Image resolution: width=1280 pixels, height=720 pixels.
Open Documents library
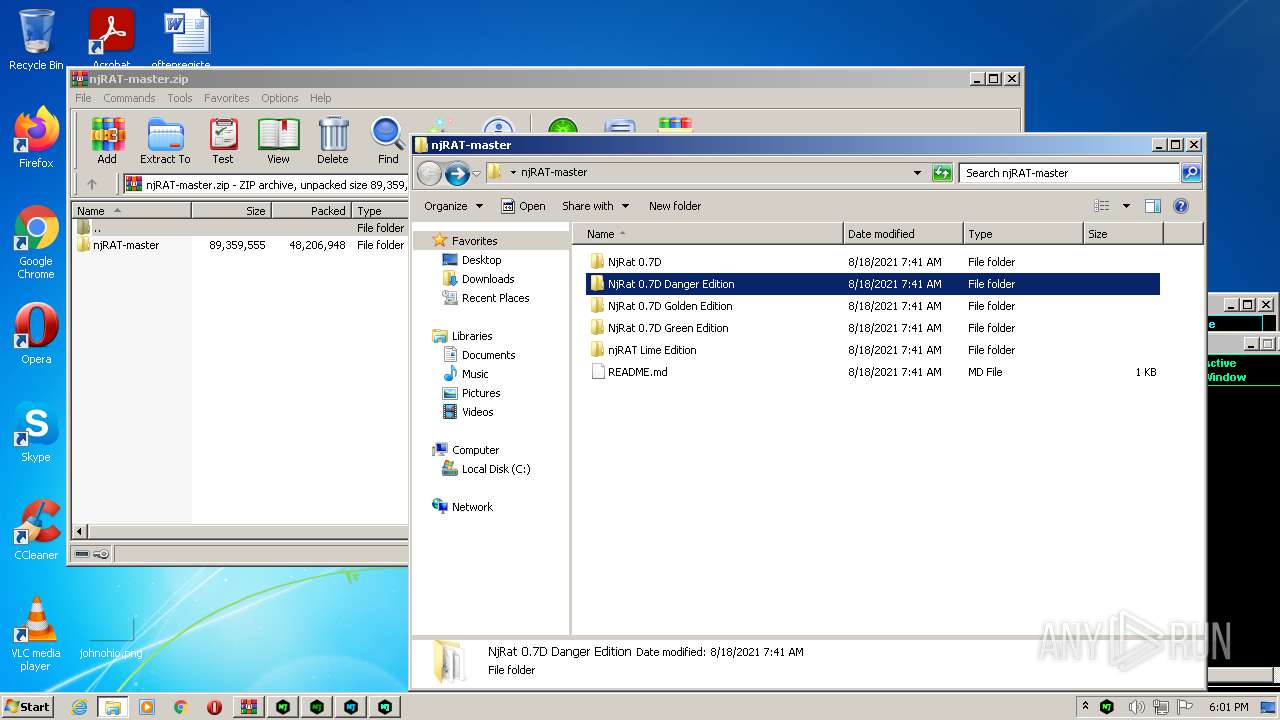coord(488,355)
